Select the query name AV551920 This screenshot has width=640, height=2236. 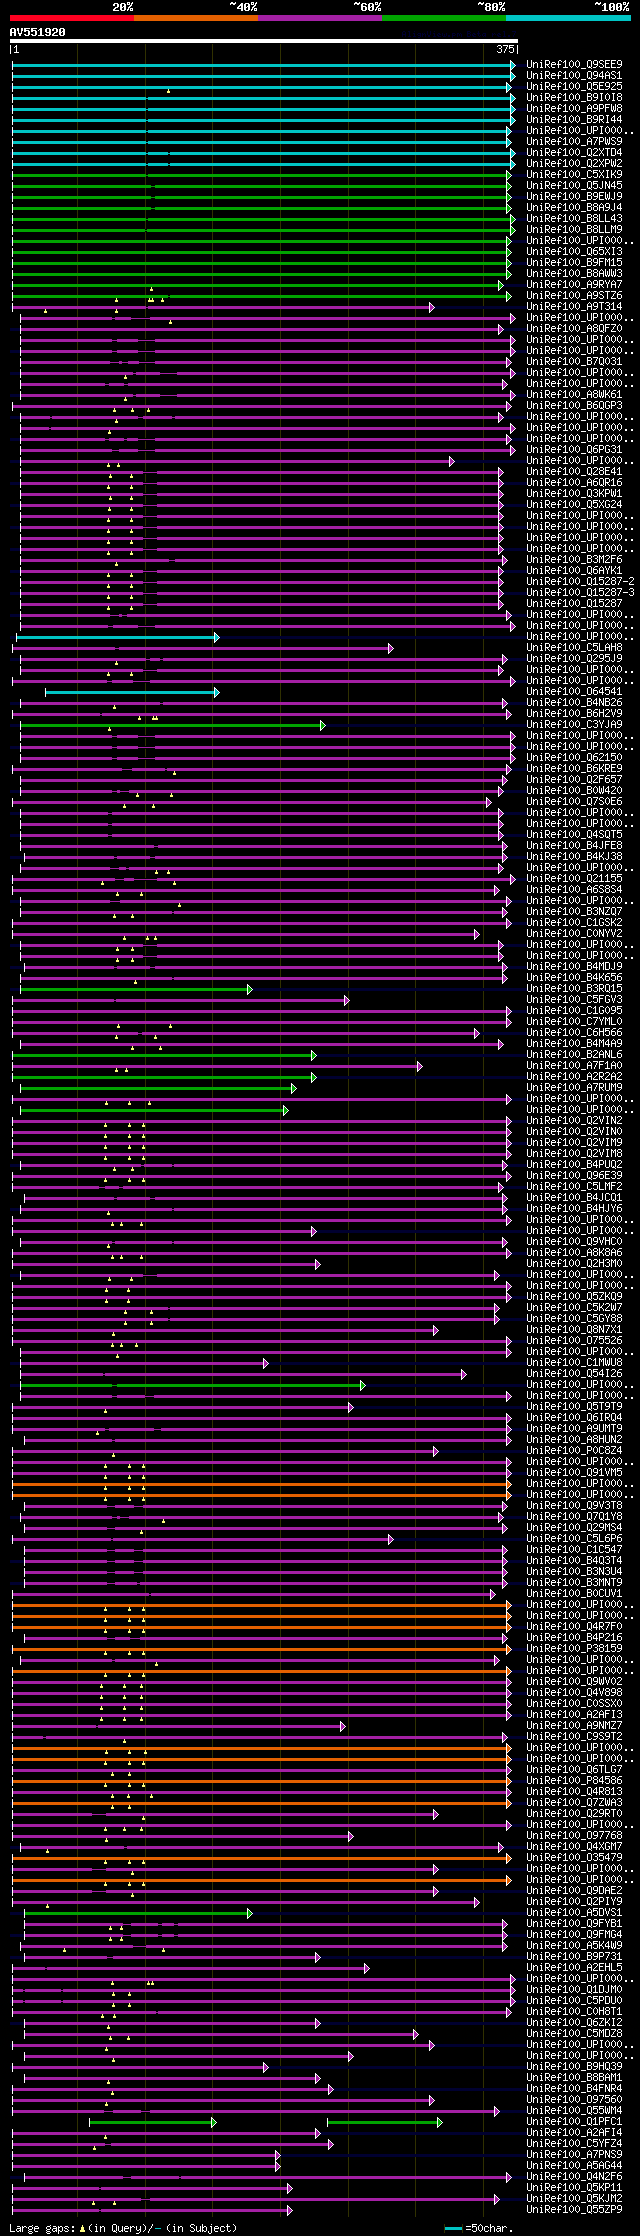coord(38,32)
